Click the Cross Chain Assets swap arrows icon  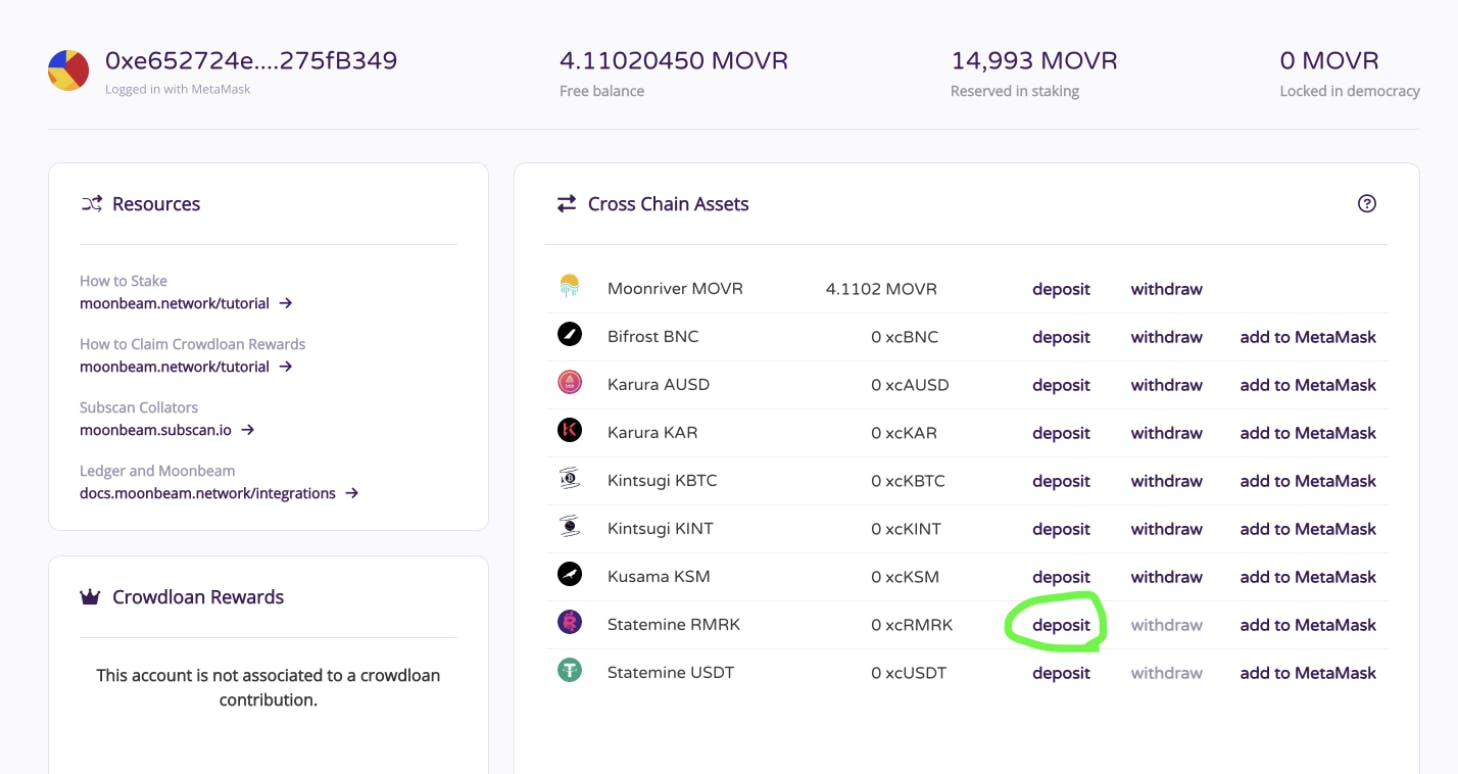click(x=566, y=204)
